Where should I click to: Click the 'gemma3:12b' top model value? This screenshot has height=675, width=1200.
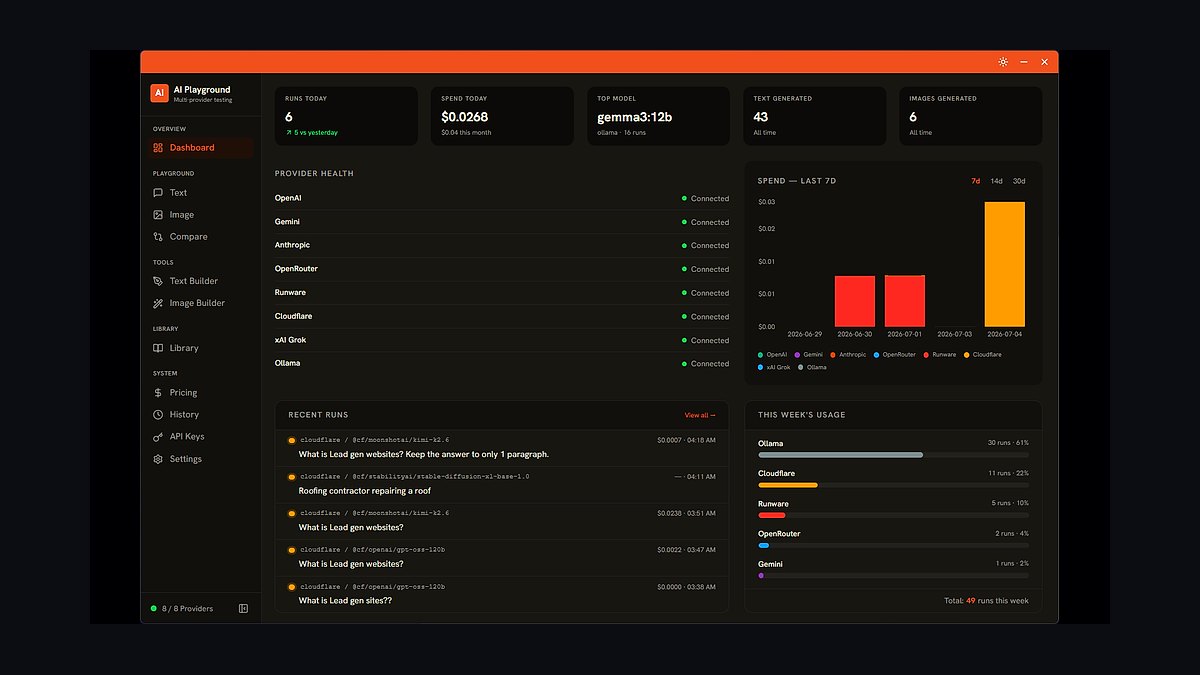tap(634, 117)
